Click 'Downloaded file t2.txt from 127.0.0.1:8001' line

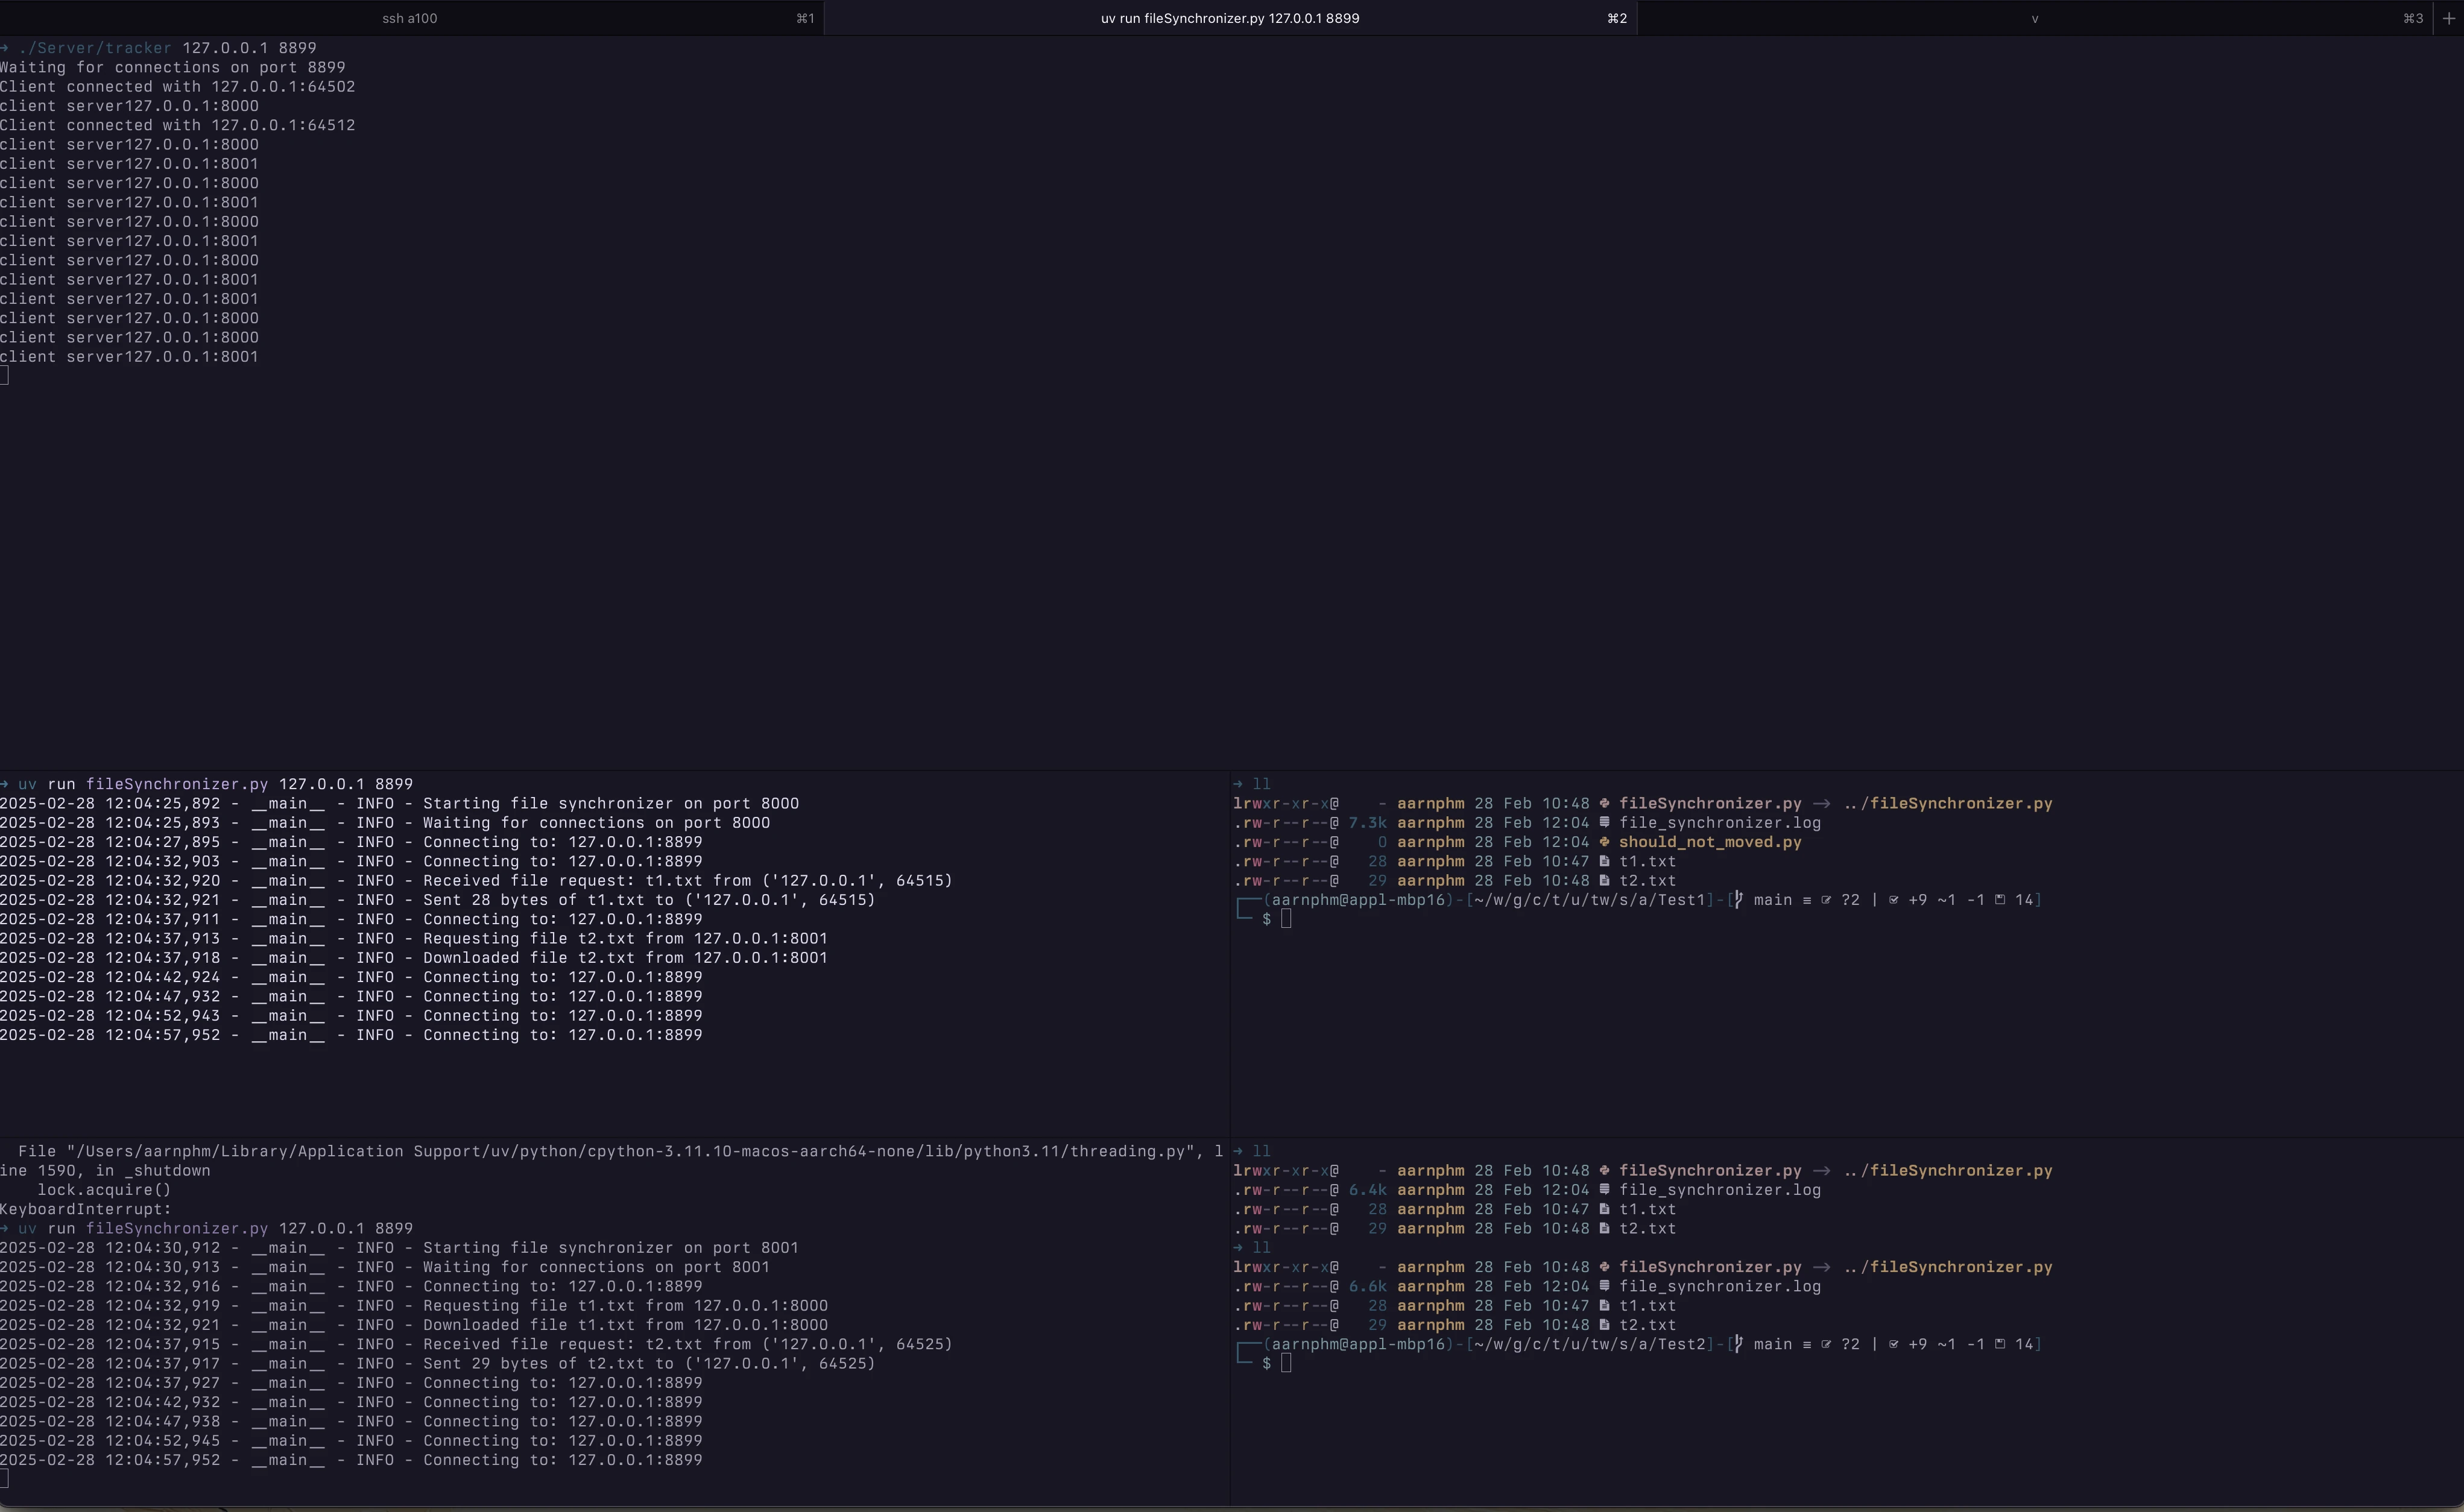point(414,958)
